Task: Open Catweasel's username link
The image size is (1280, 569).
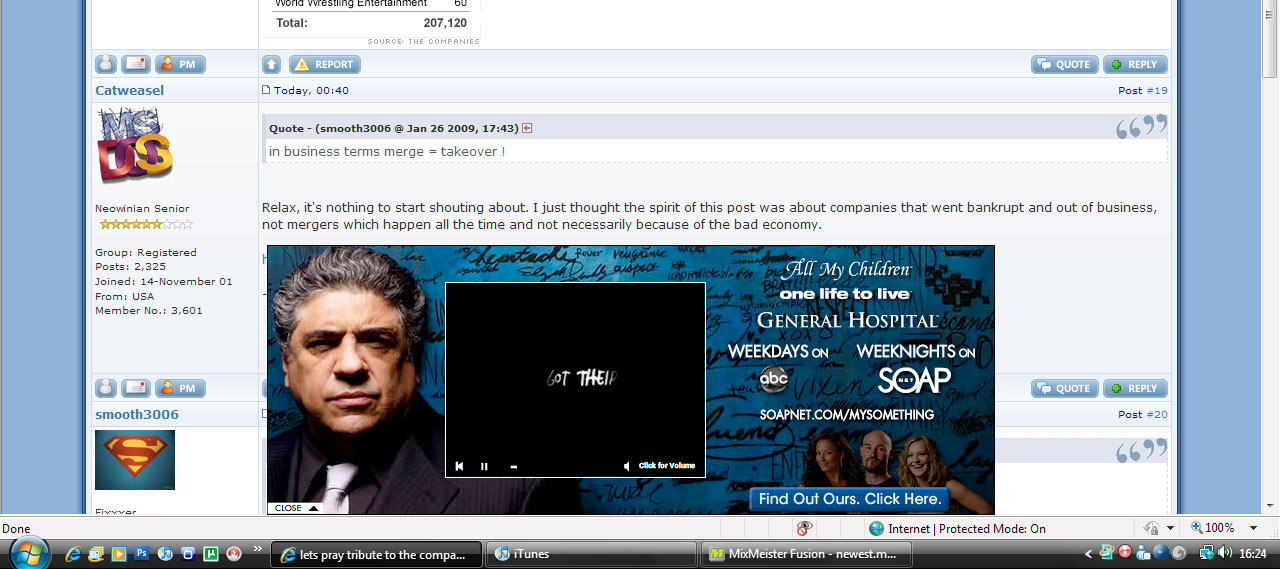Action: [x=130, y=90]
